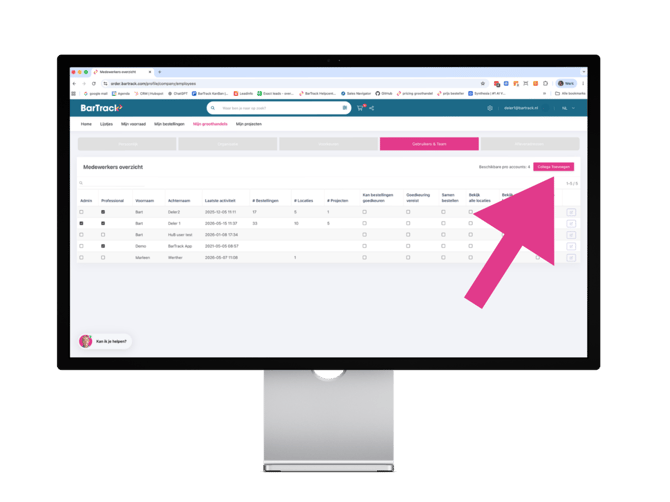Open the Mijn bestellingen menu item

coord(169,124)
